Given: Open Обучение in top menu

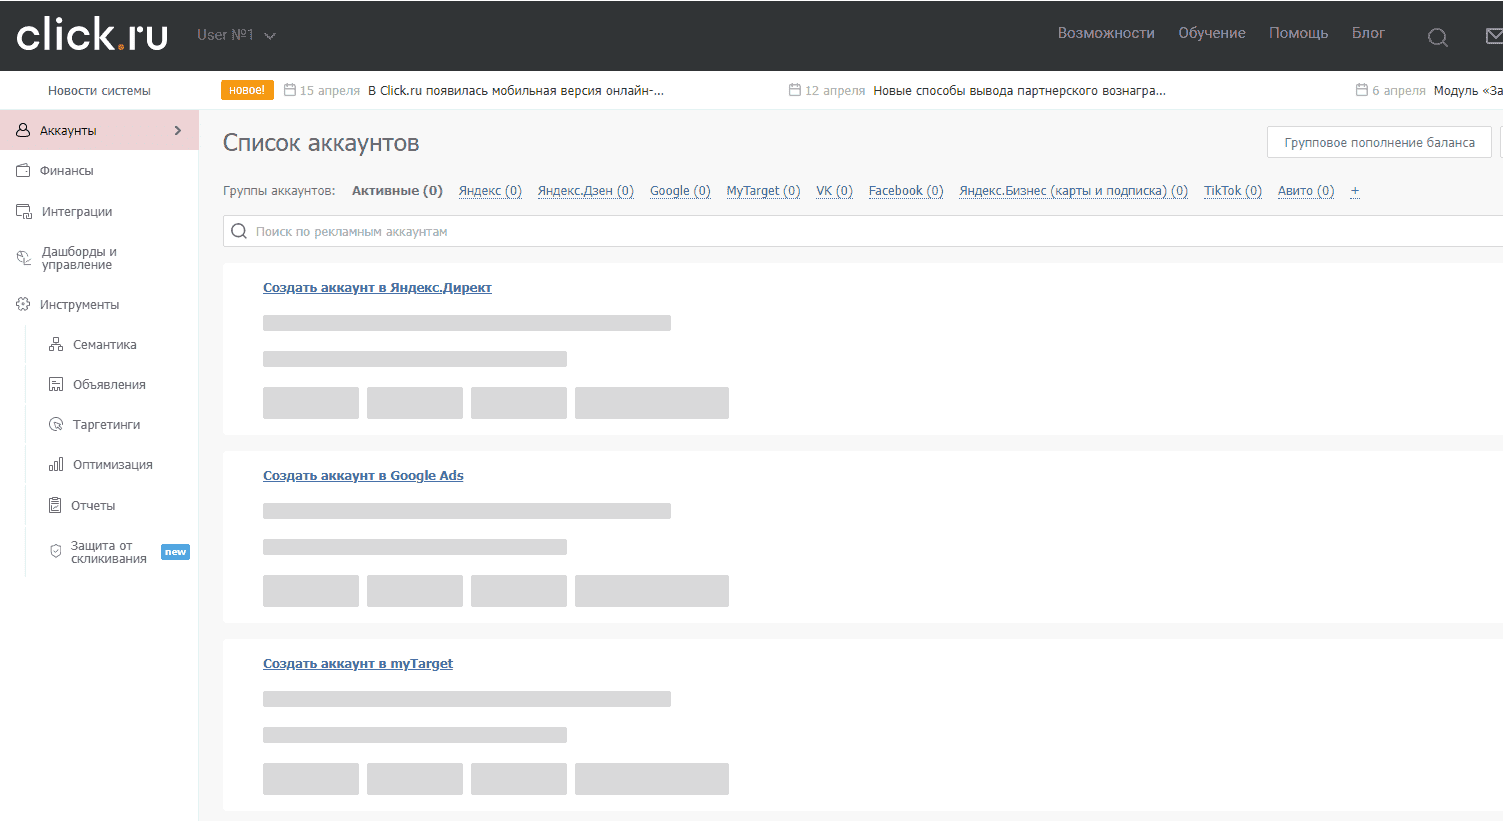Looking at the screenshot, I should pos(1212,33).
